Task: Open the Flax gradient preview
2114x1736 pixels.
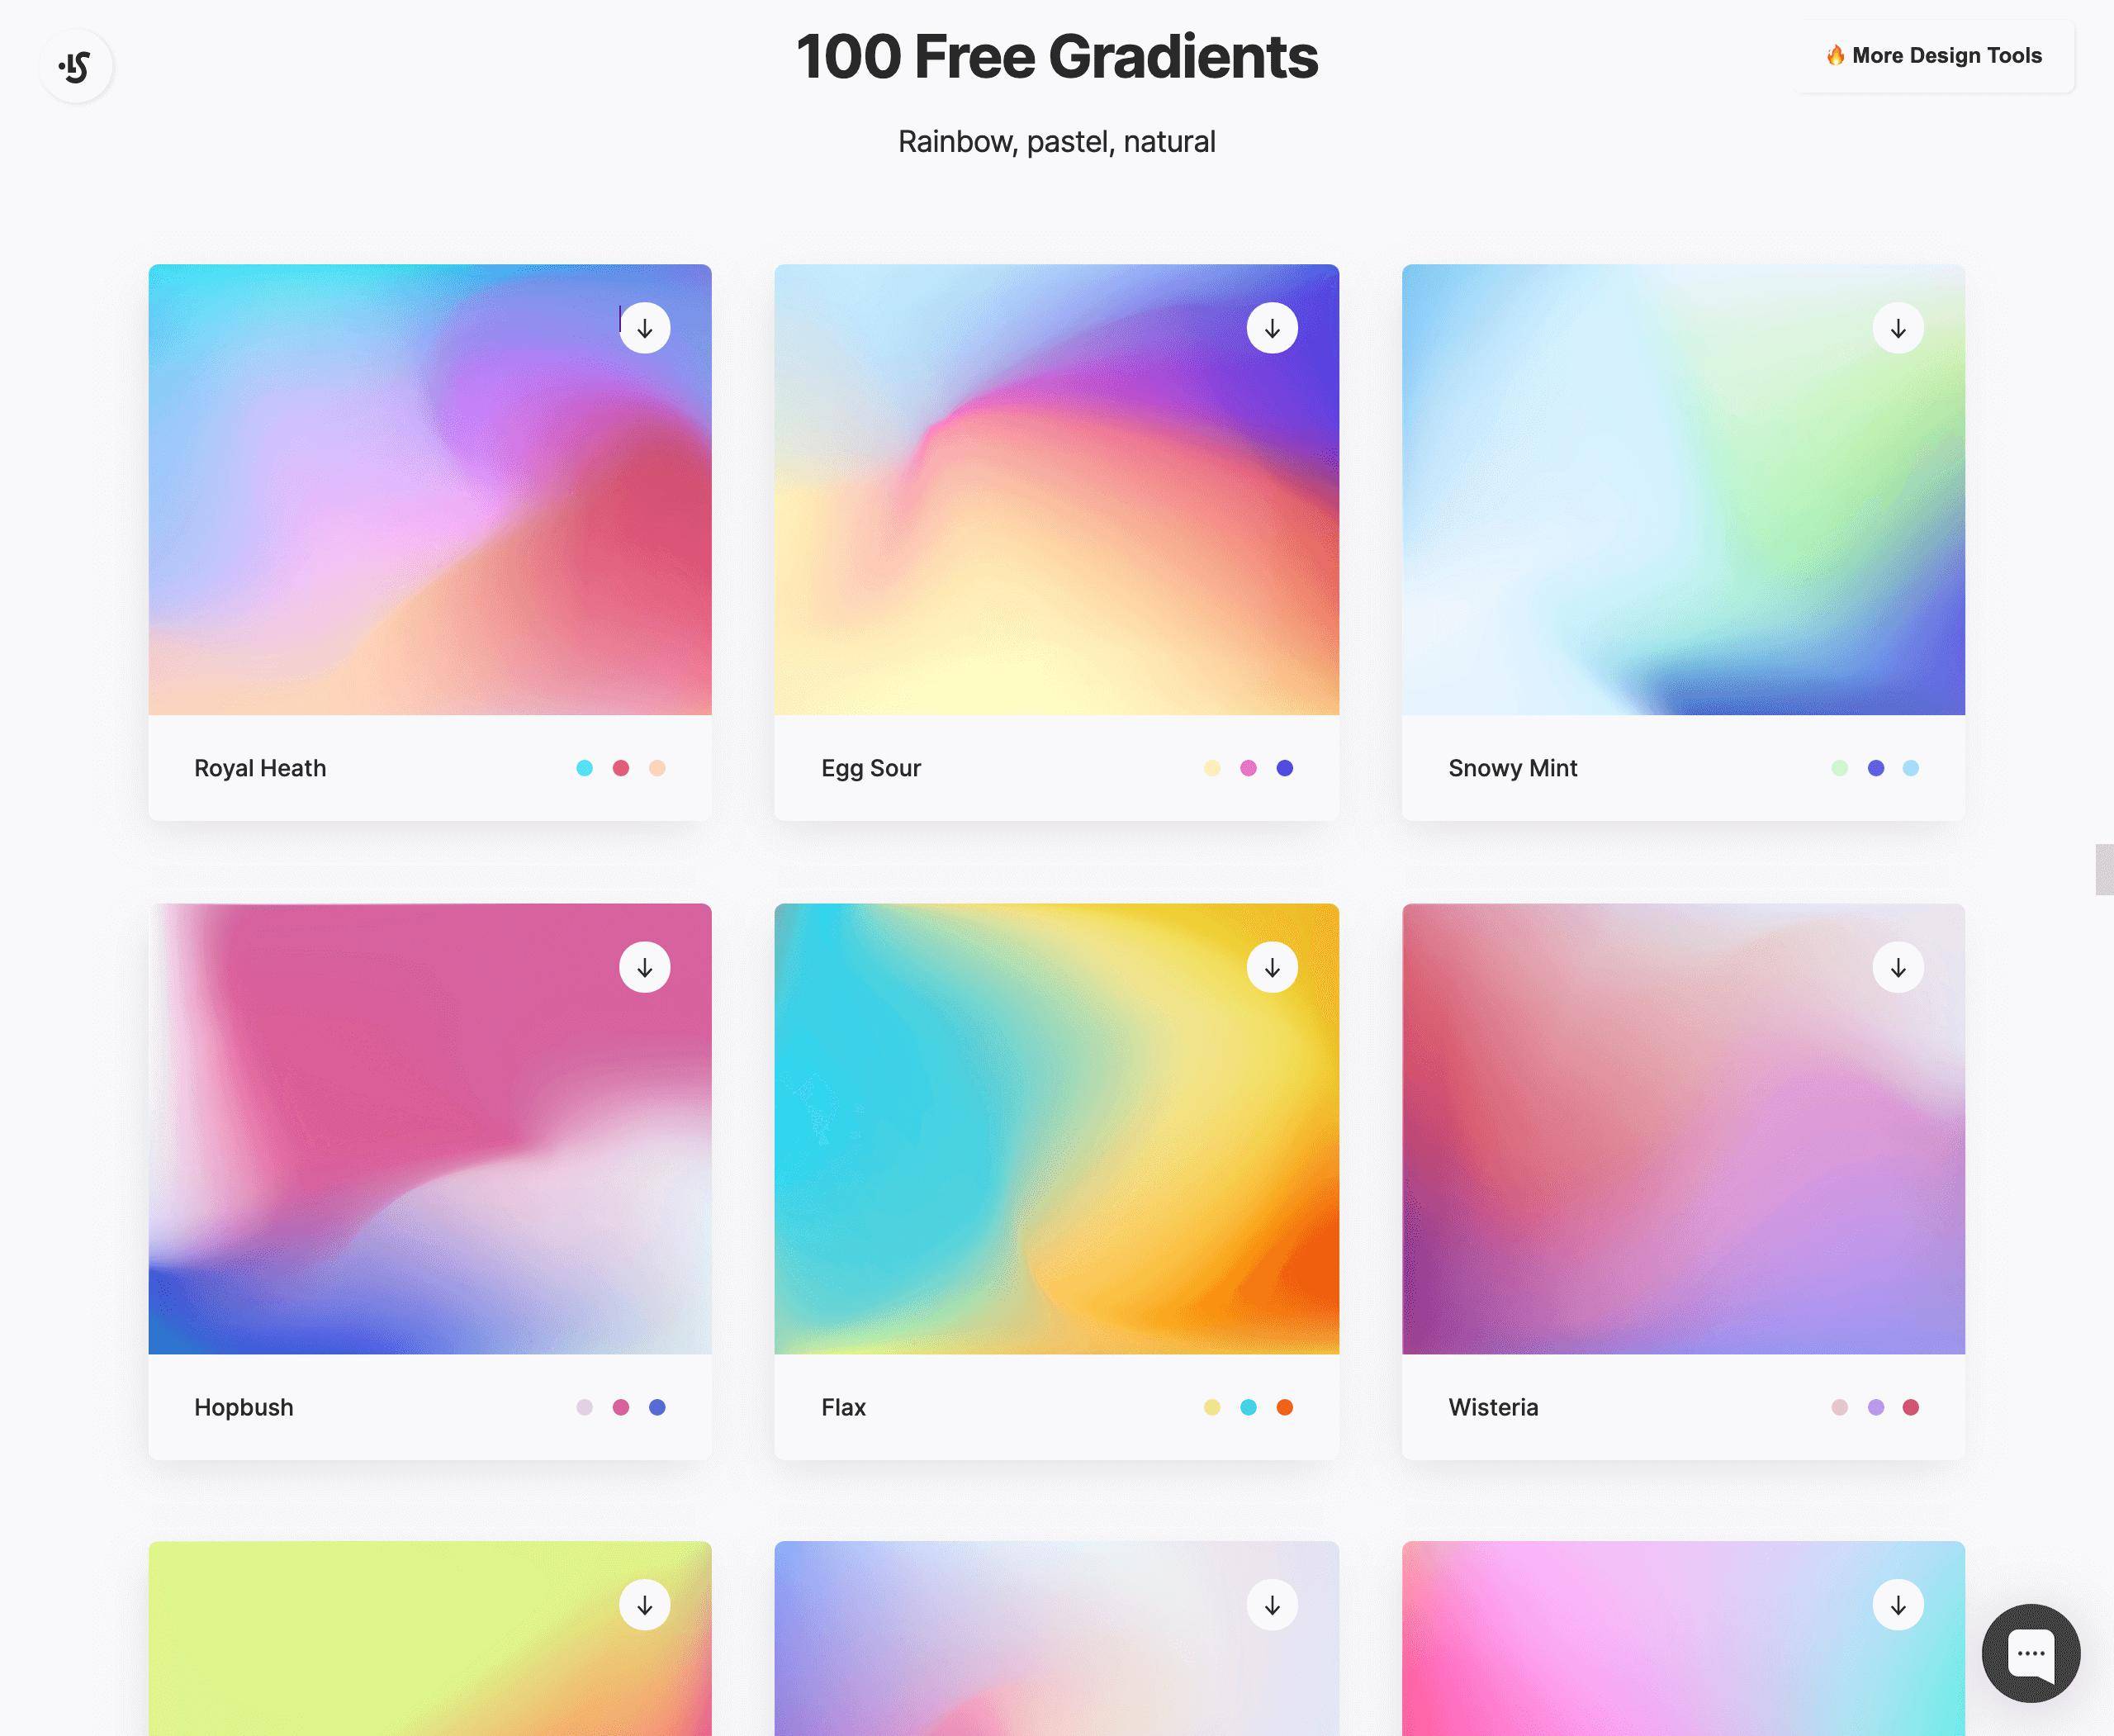Action: tap(1056, 1129)
